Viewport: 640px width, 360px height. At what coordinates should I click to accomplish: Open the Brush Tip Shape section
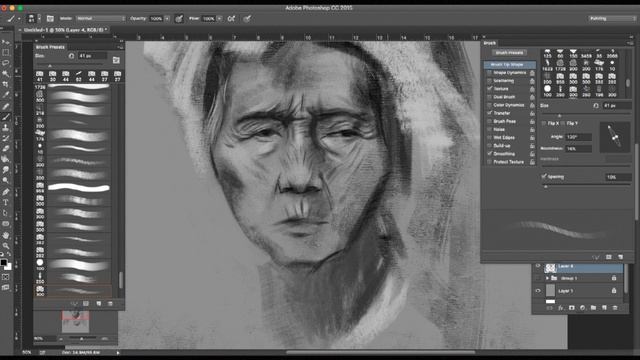click(510, 64)
